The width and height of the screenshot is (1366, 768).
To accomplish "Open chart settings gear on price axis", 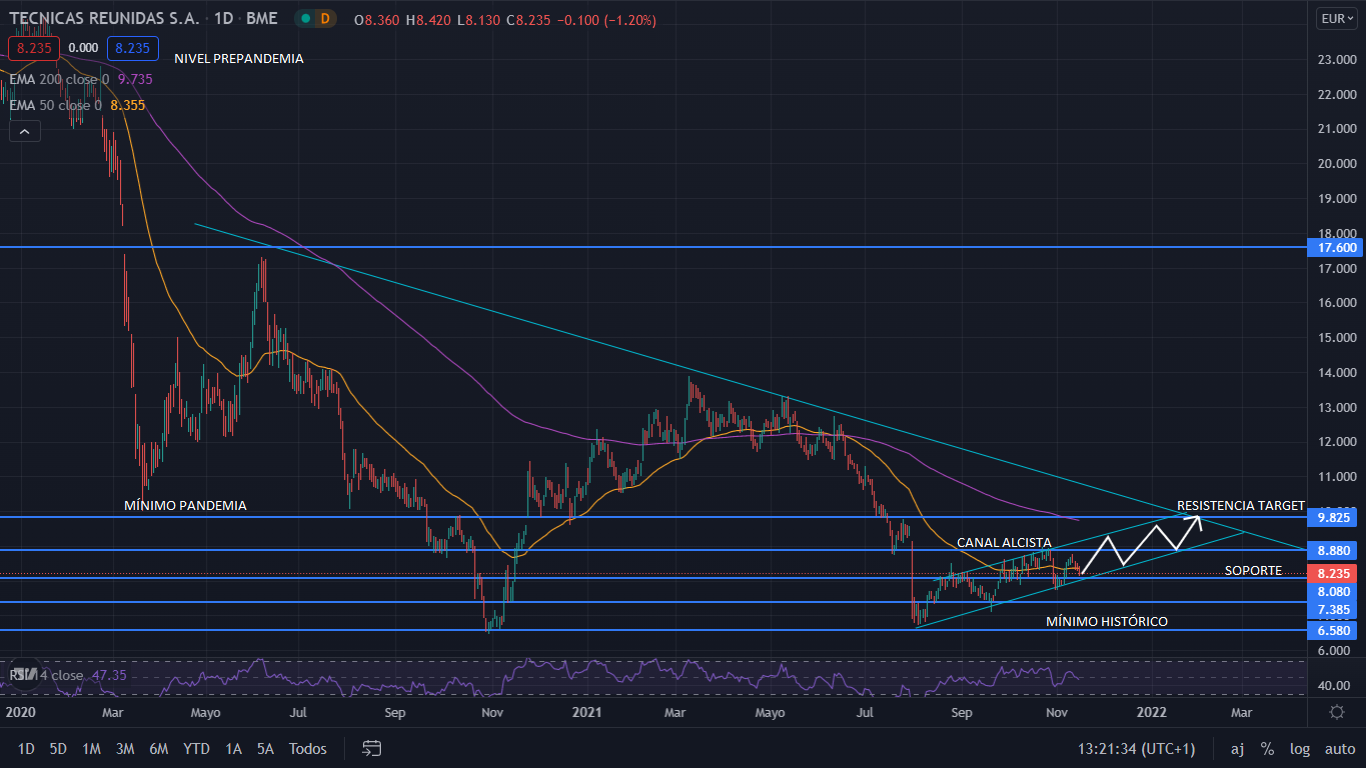I will point(1336,712).
